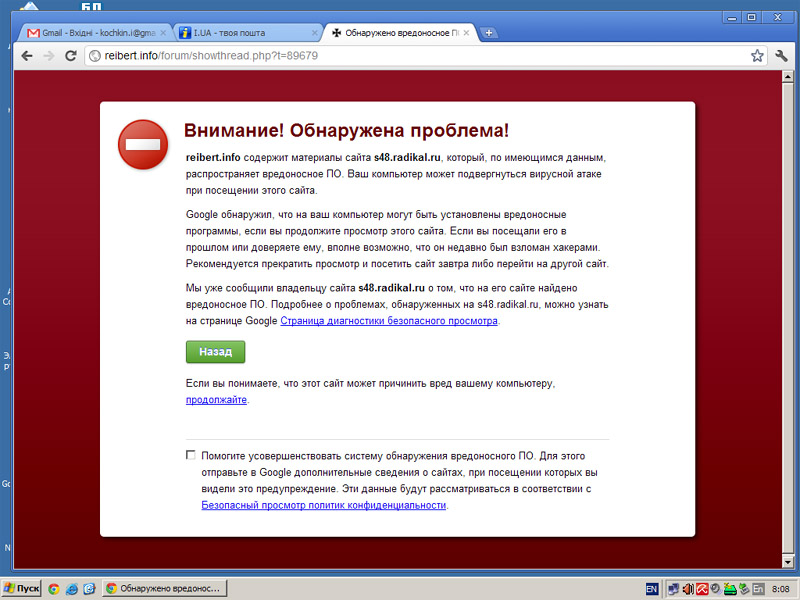This screenshot has width=800, height=600.
Task: Launch Internet Explorer from quick launch
Action: pyautogui.click(x=72, y=589)
